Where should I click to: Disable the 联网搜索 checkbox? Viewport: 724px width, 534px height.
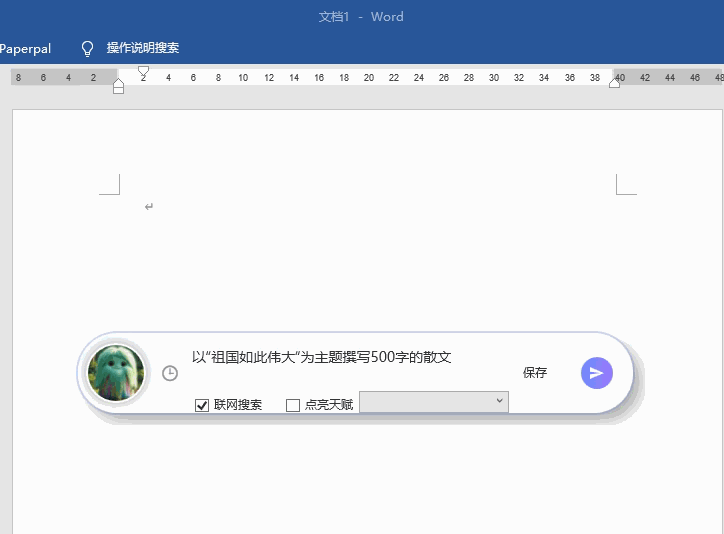[202, 405]
